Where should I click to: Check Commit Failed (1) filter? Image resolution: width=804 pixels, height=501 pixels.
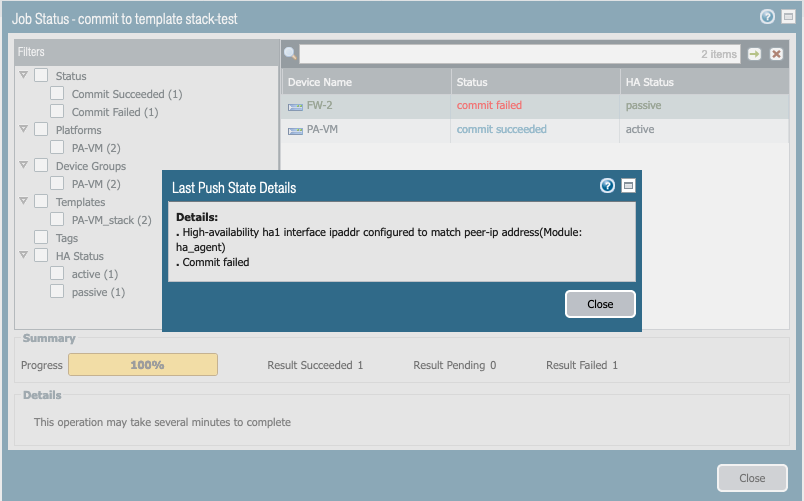point(57,111)
